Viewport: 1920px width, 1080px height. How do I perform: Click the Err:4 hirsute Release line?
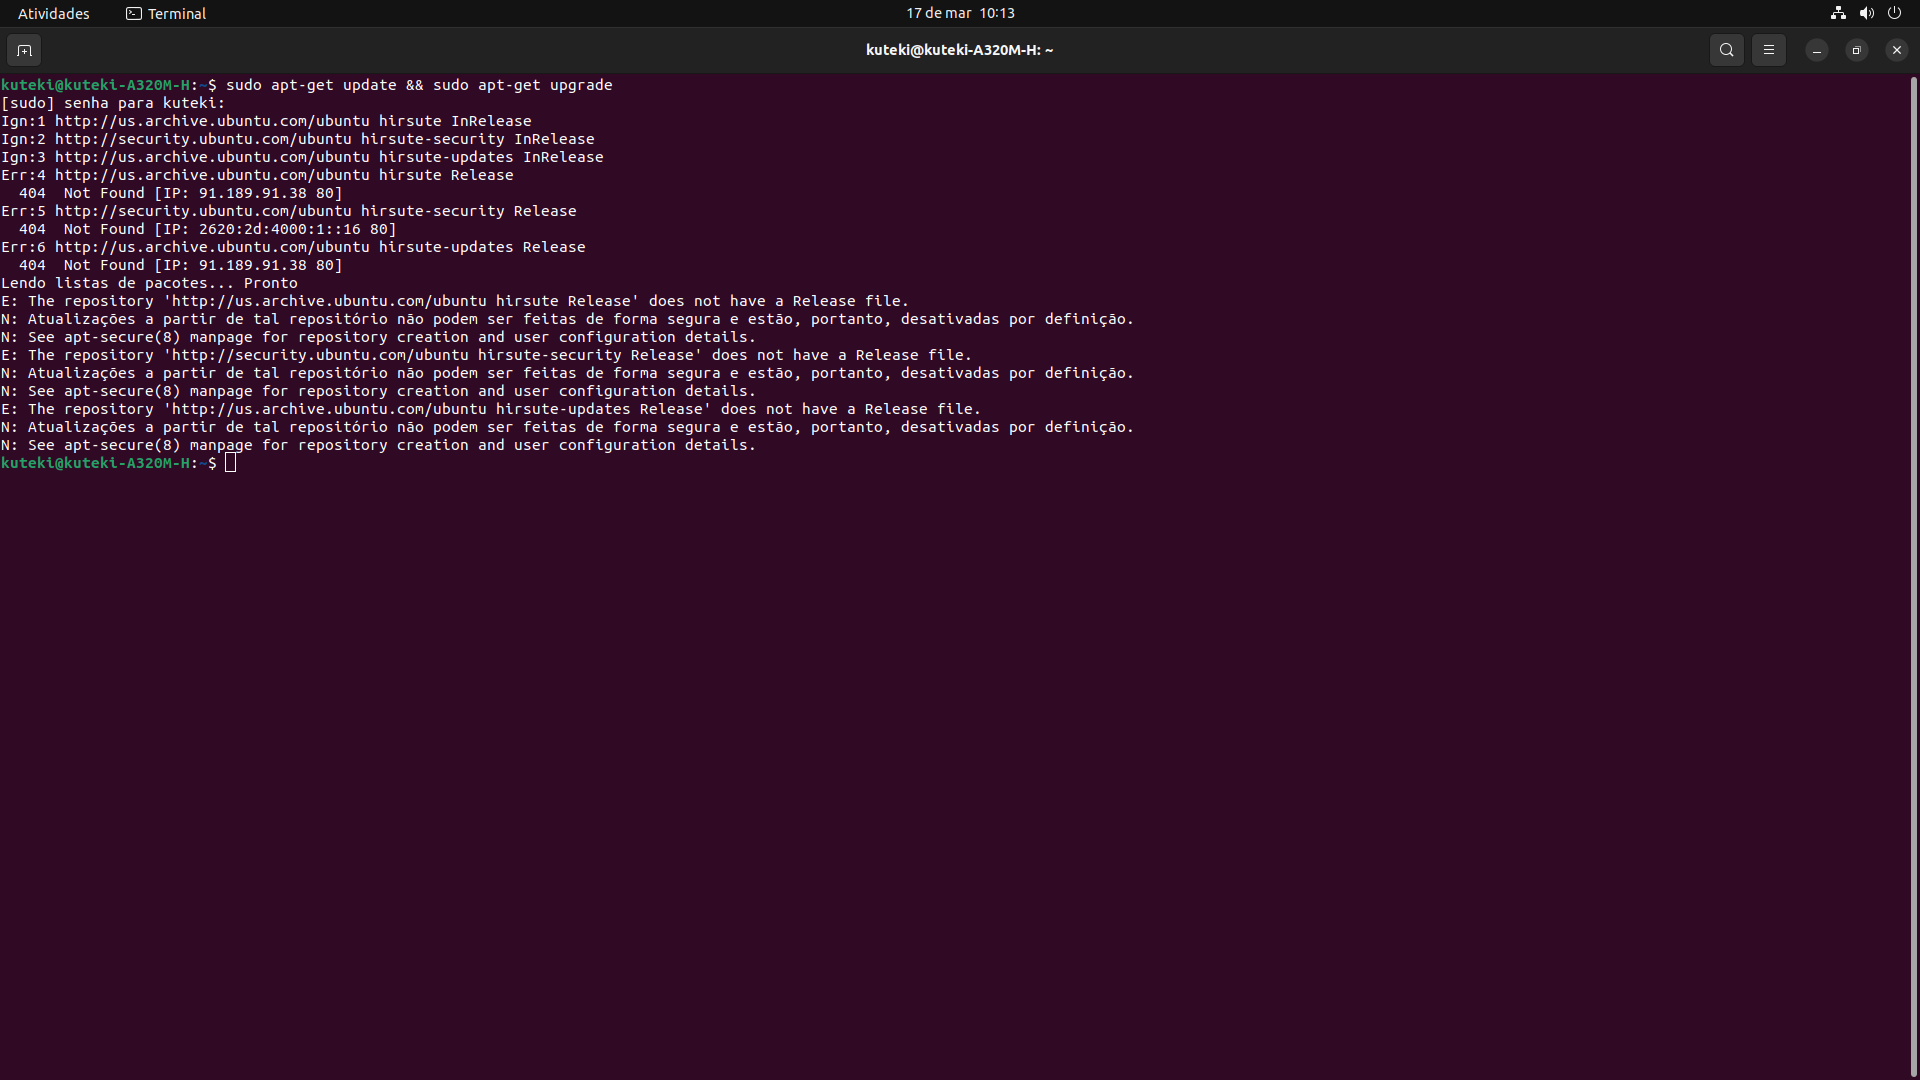point(257,175)
